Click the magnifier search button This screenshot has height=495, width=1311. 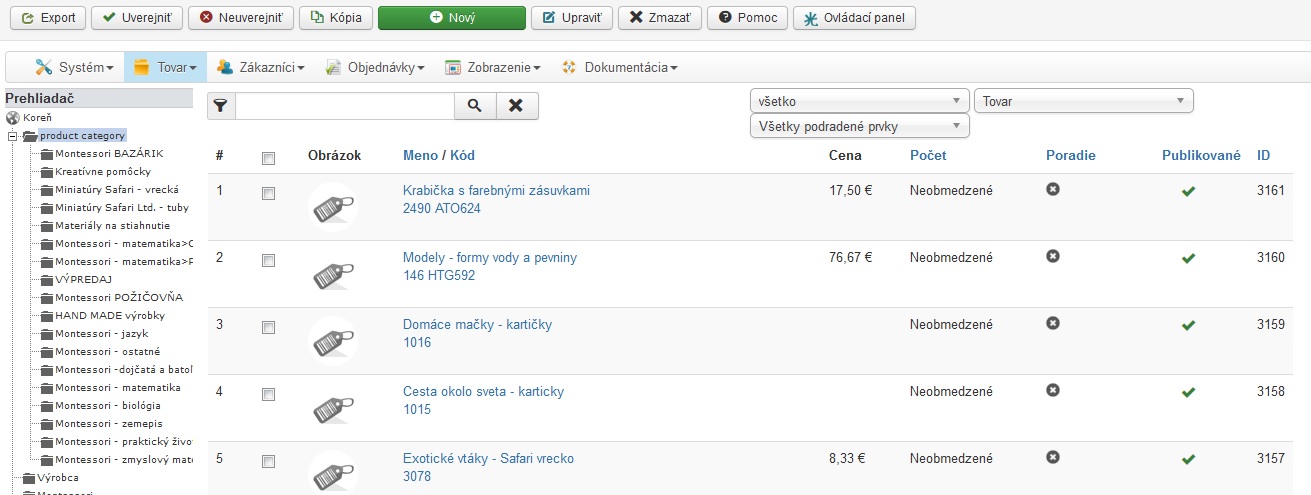(475, 105)
